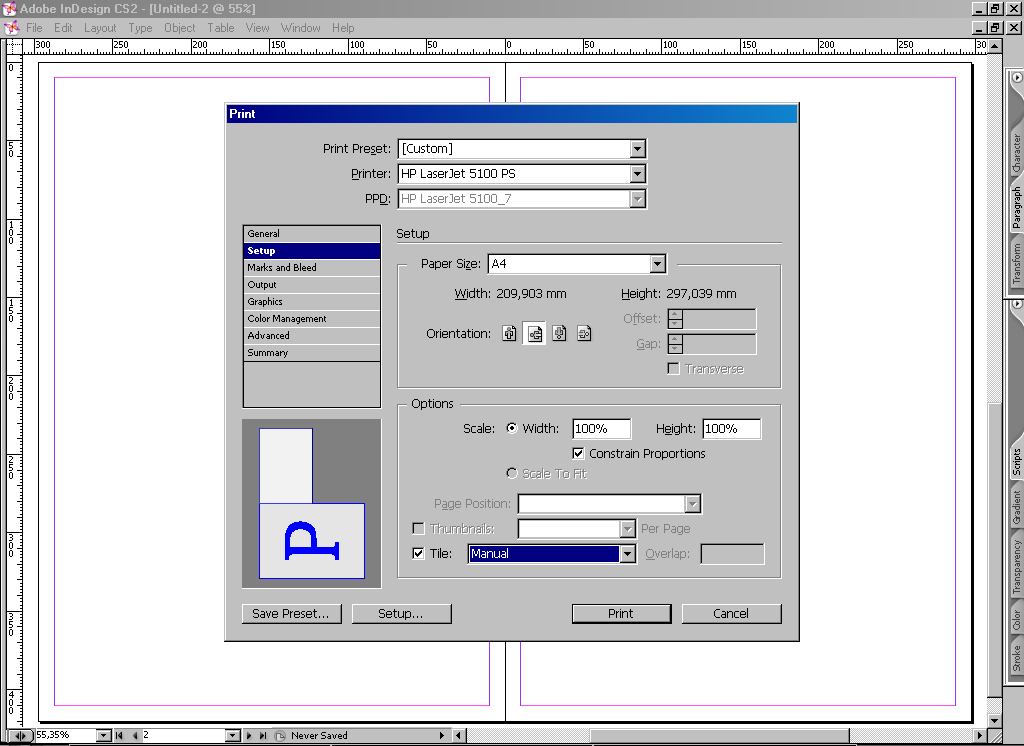Click the InDesign application icon in title bar
The image size is (1024, 746).
(9, 8)
